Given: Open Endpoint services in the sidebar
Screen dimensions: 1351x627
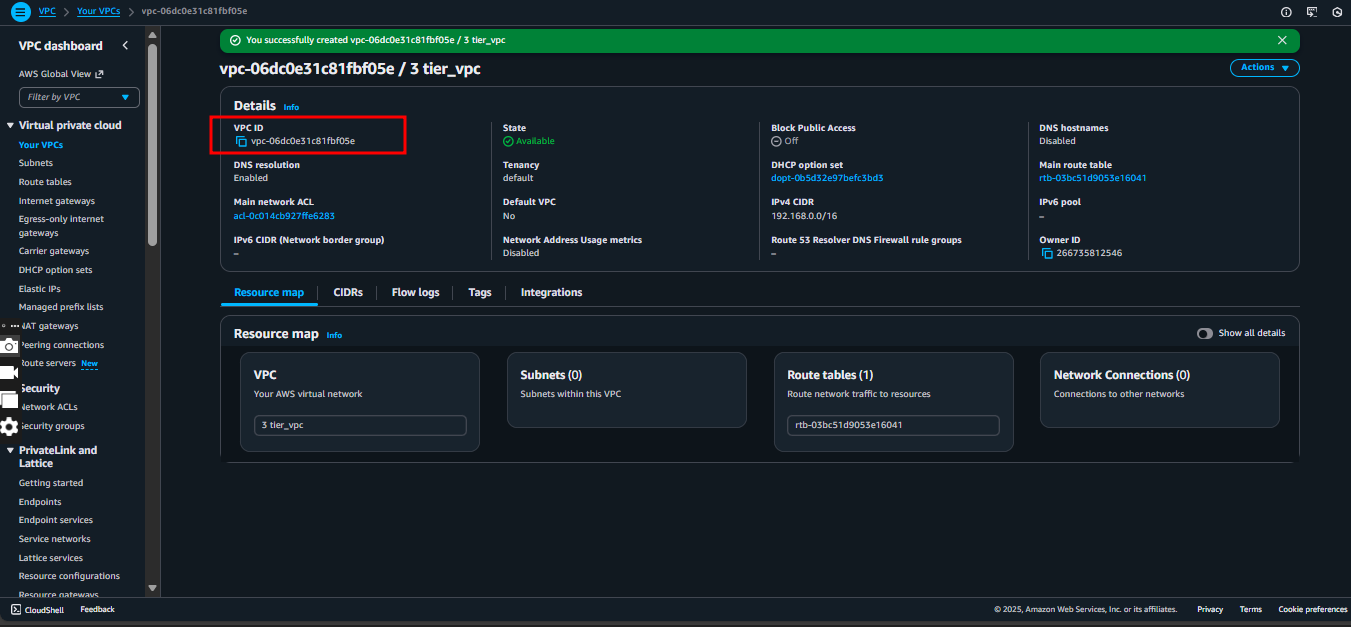Looking at the screenshot, I should coord(56,520).
